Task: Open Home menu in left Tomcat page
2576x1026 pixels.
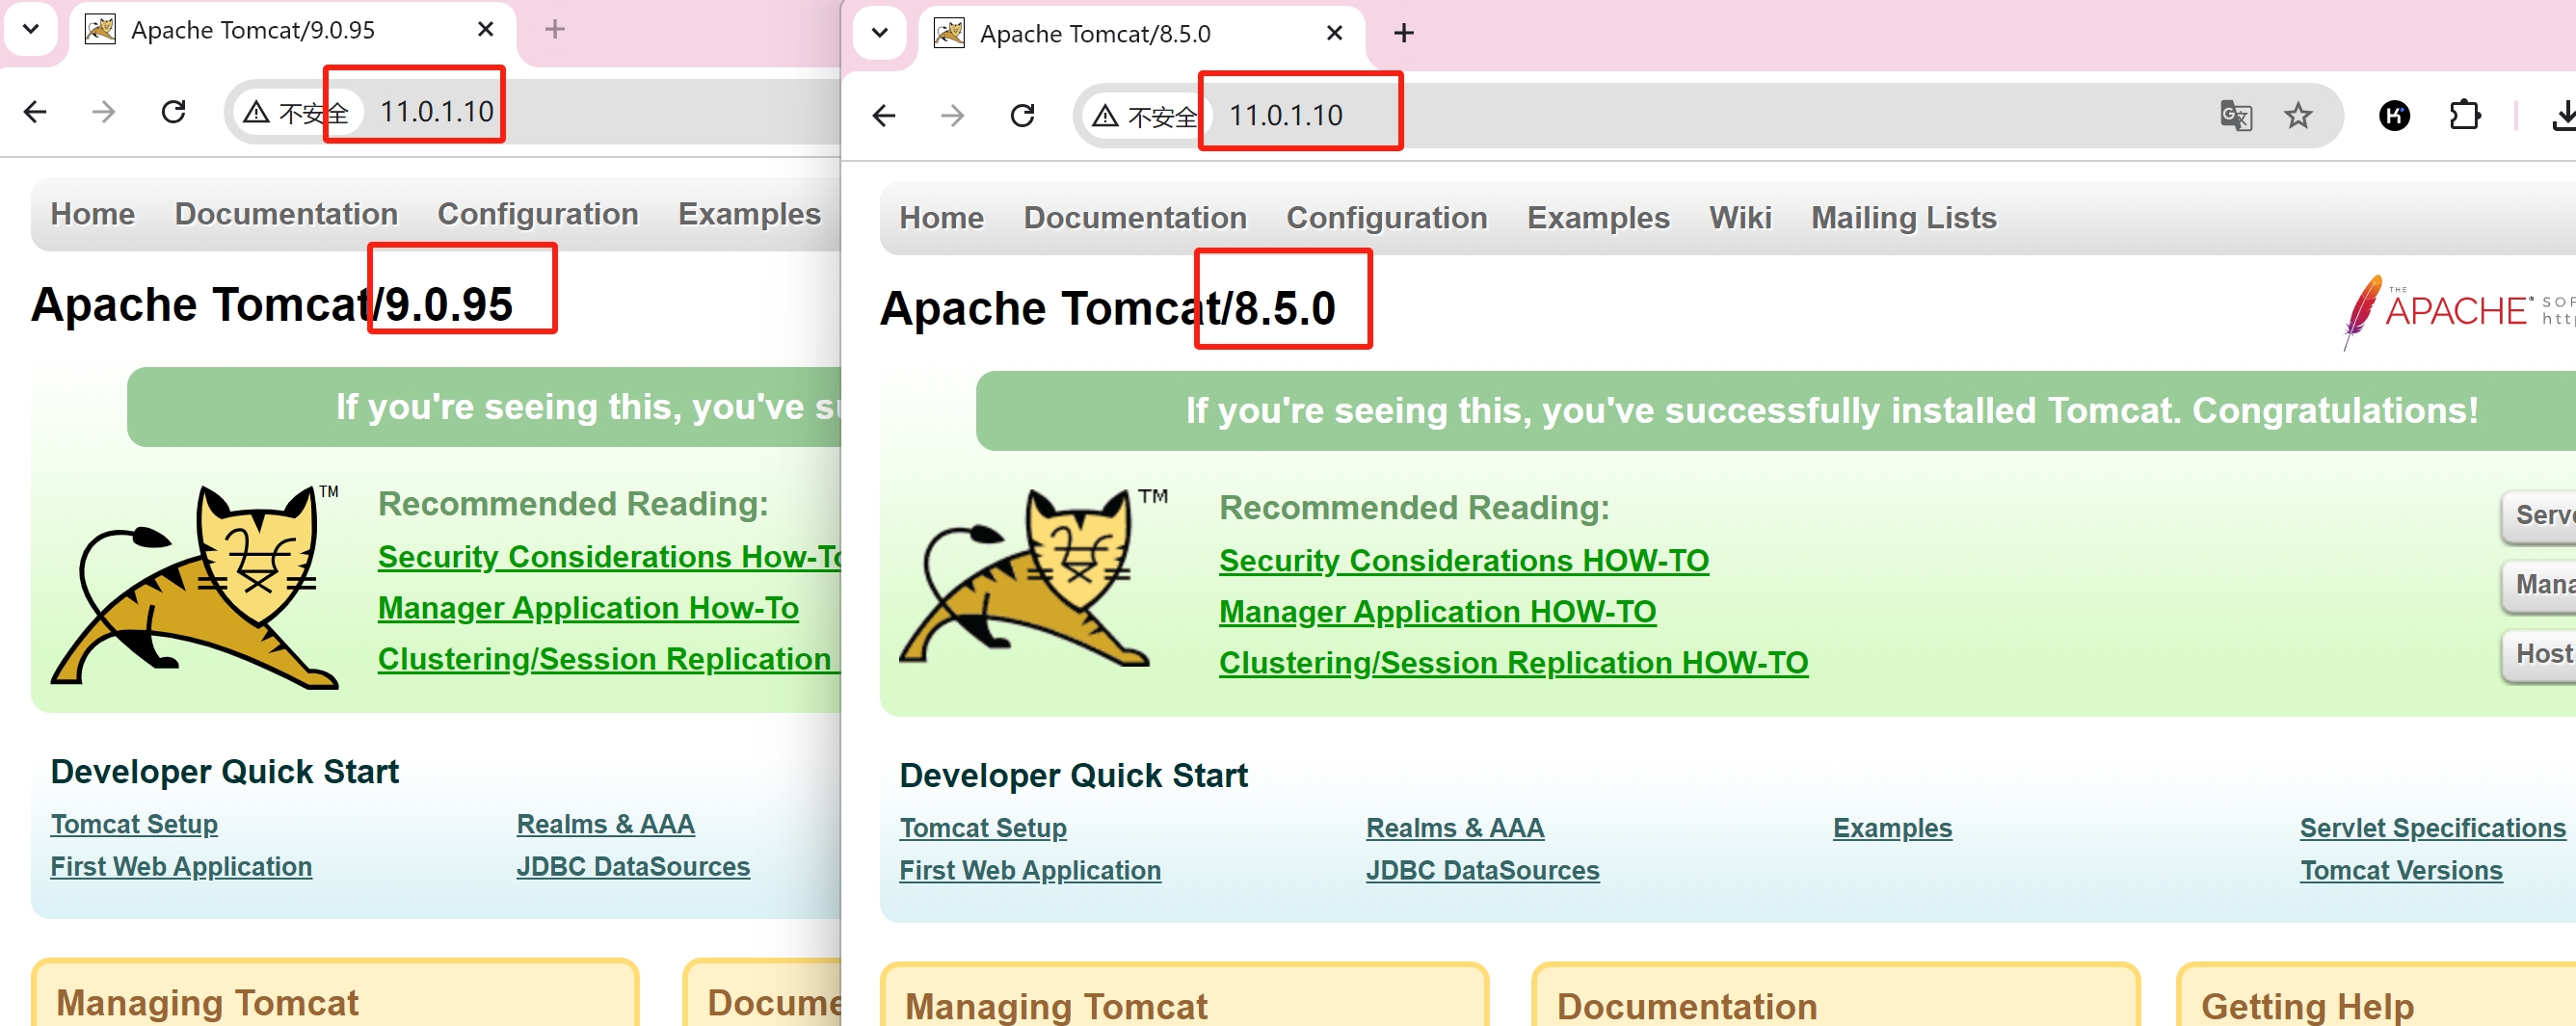Action: pos(93,214)
